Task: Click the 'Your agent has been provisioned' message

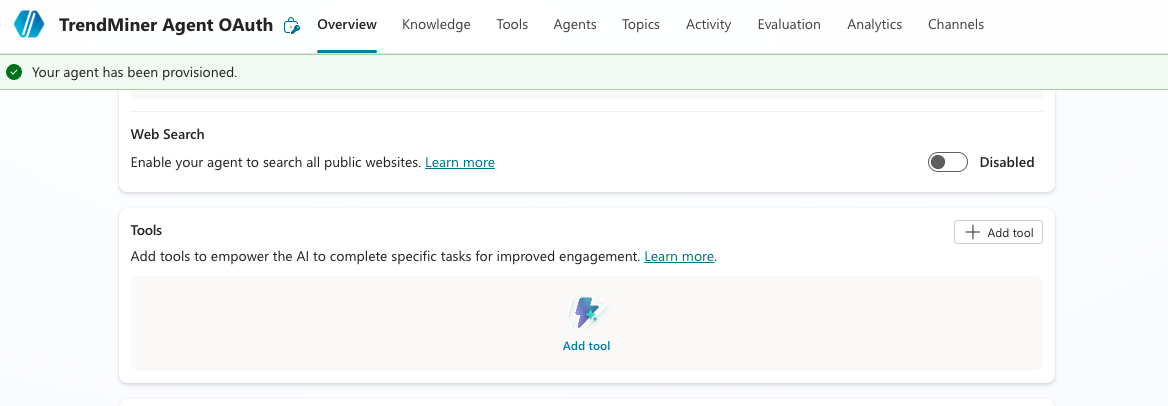Action: 135,72
